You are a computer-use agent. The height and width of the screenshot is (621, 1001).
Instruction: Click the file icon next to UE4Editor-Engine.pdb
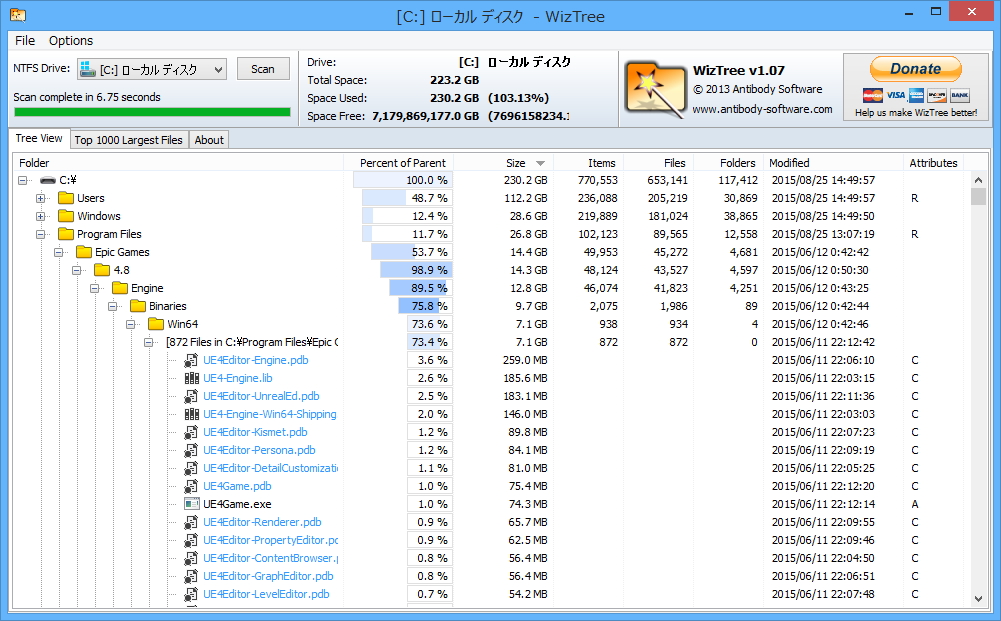click(190, 360)
